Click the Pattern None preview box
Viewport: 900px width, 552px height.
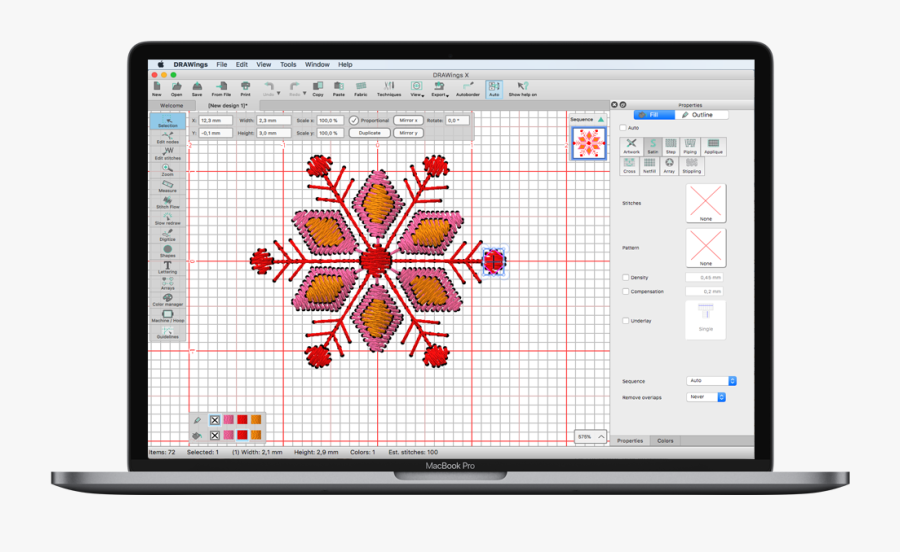click(x=705, y=248)
